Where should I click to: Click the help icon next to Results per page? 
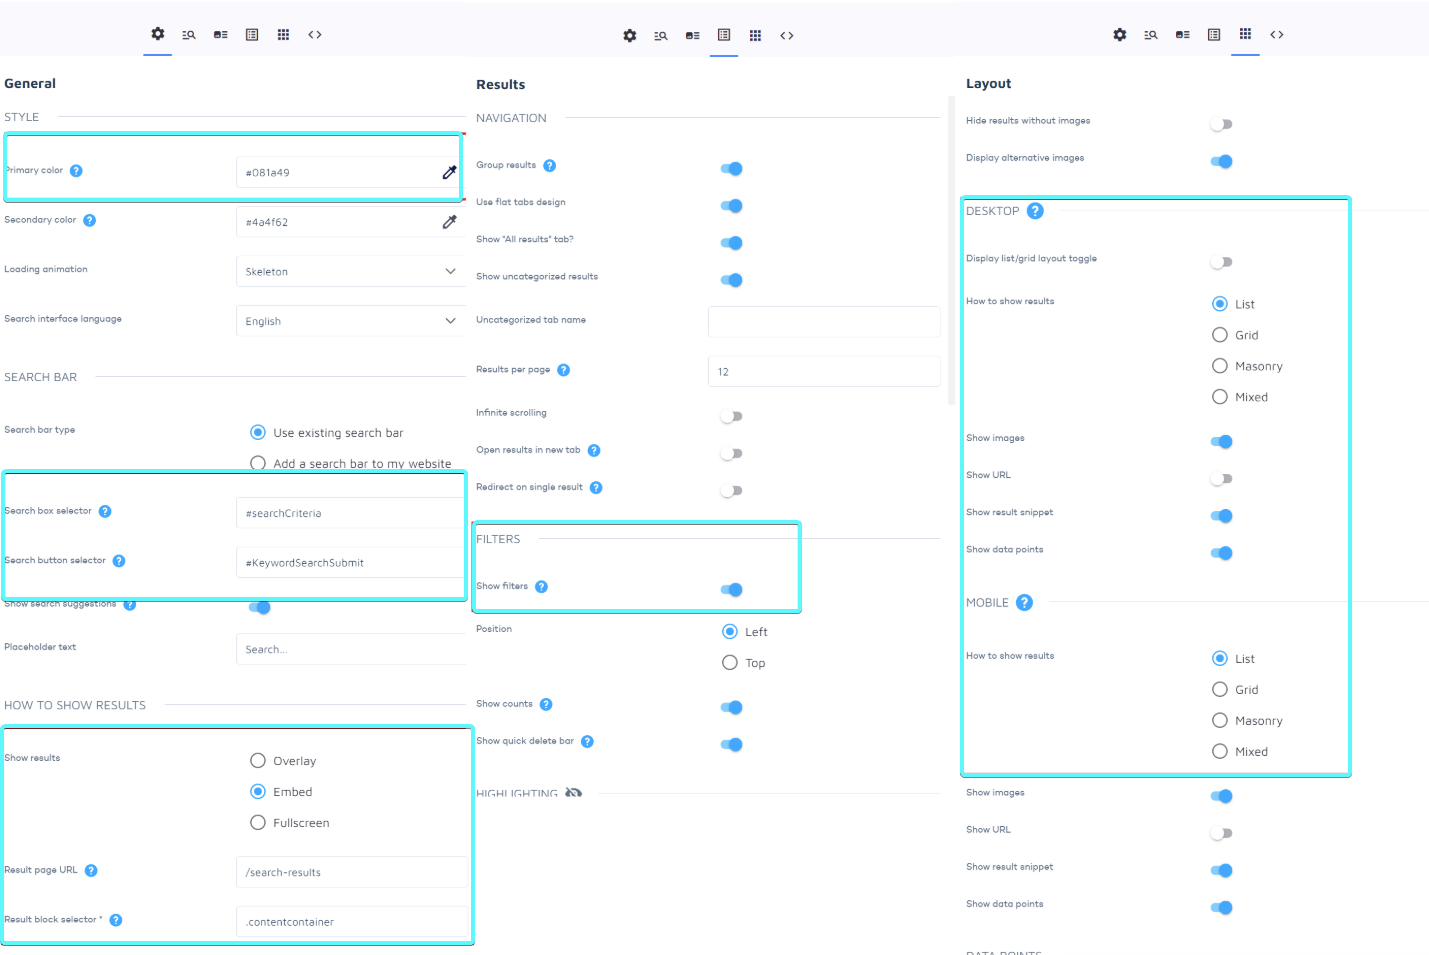563,370
